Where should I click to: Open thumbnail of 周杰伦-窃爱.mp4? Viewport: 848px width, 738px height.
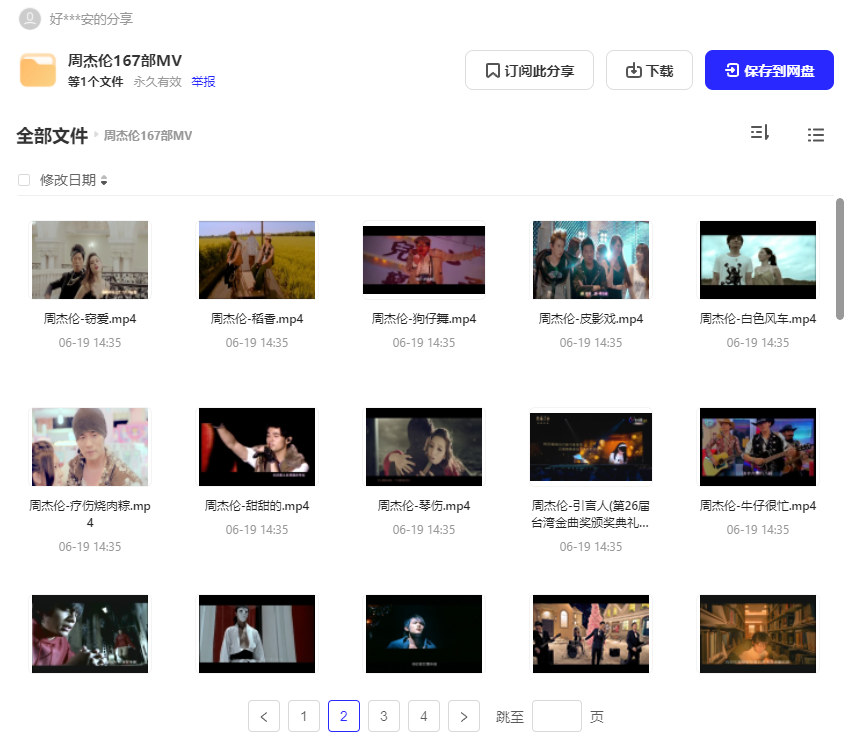[x=90, y=260]
